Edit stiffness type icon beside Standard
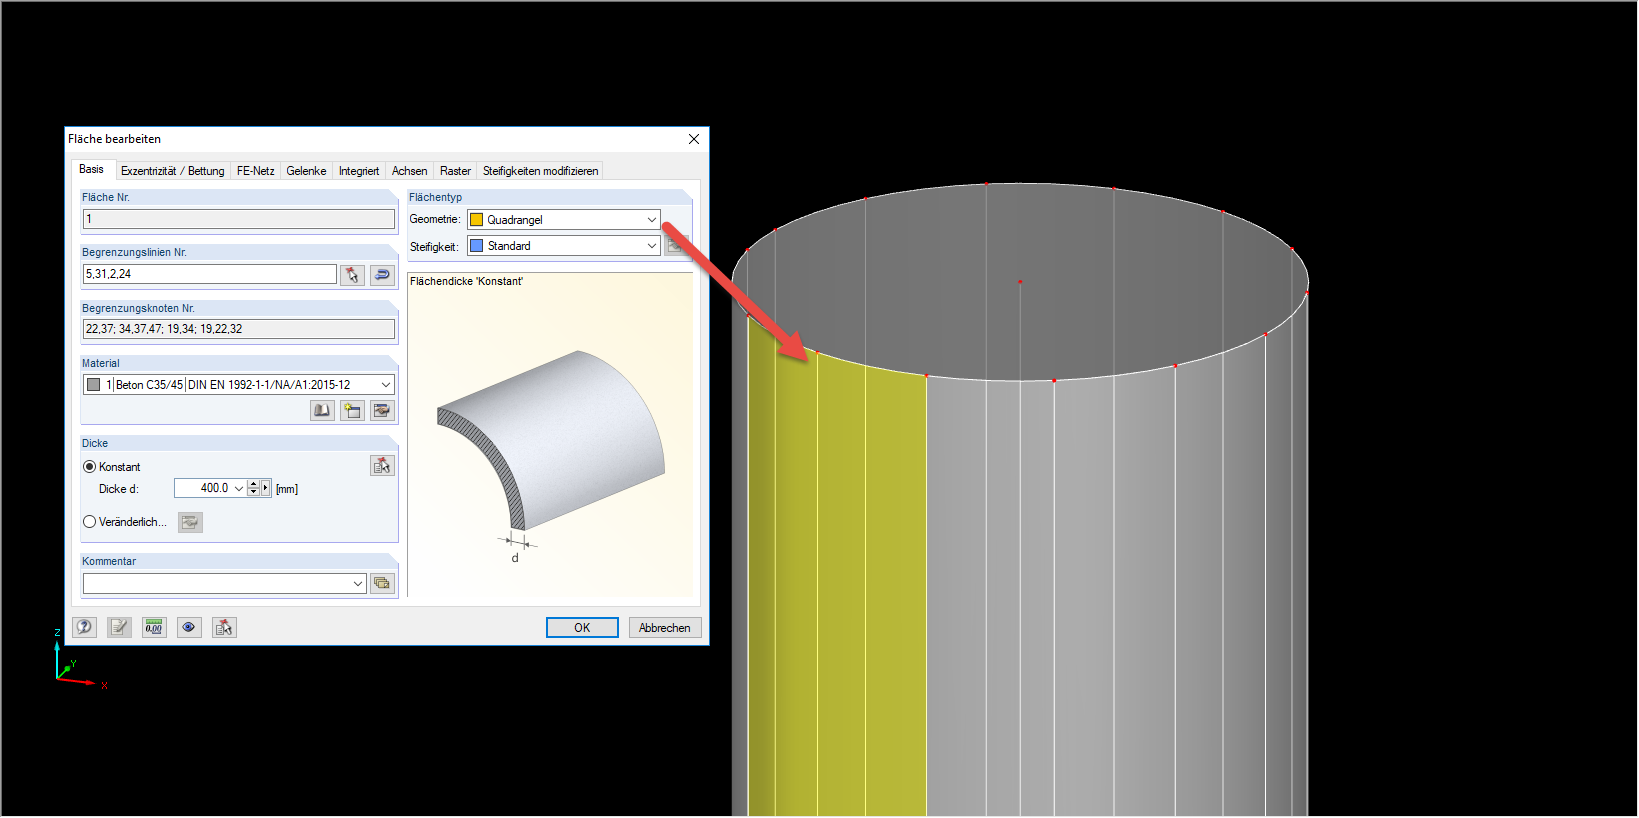 tap(676, 245)
